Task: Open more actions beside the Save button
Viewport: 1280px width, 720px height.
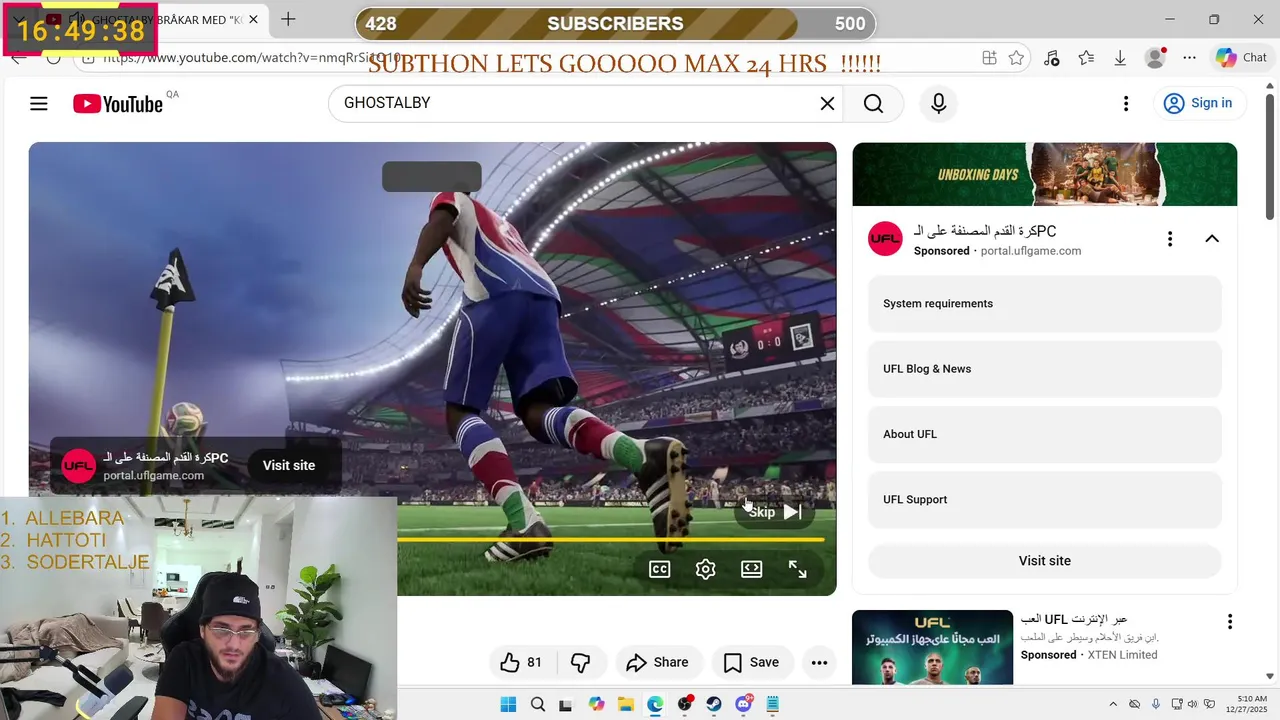Action: (819, 662)
